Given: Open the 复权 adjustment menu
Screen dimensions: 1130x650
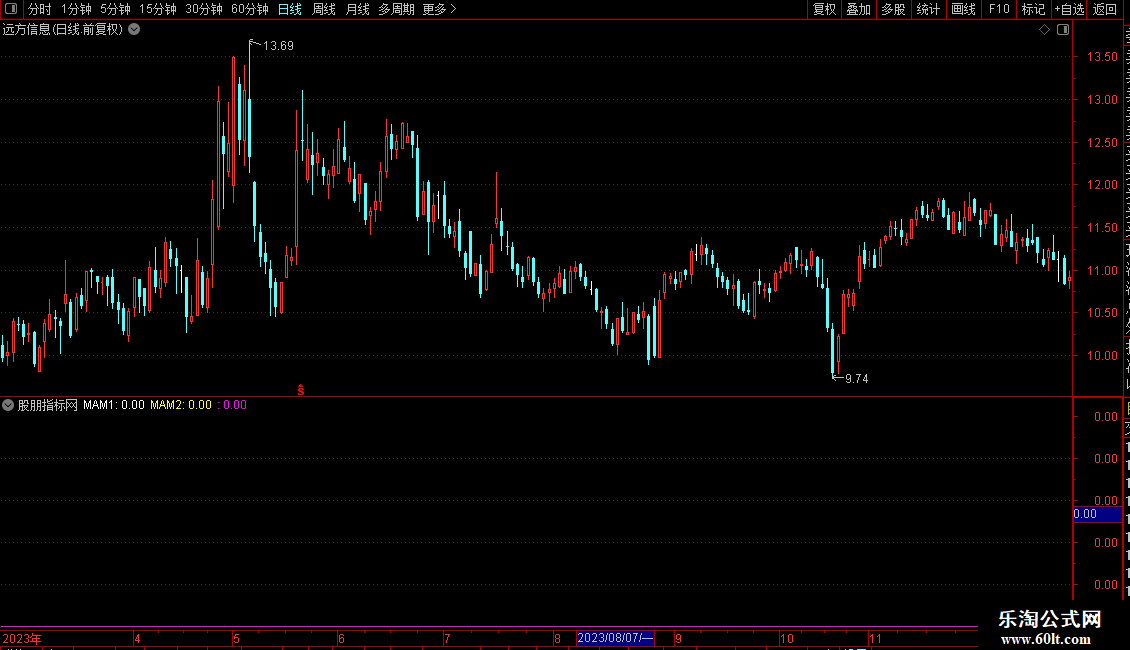Looking at the screenshot, I should click(824, 9).
